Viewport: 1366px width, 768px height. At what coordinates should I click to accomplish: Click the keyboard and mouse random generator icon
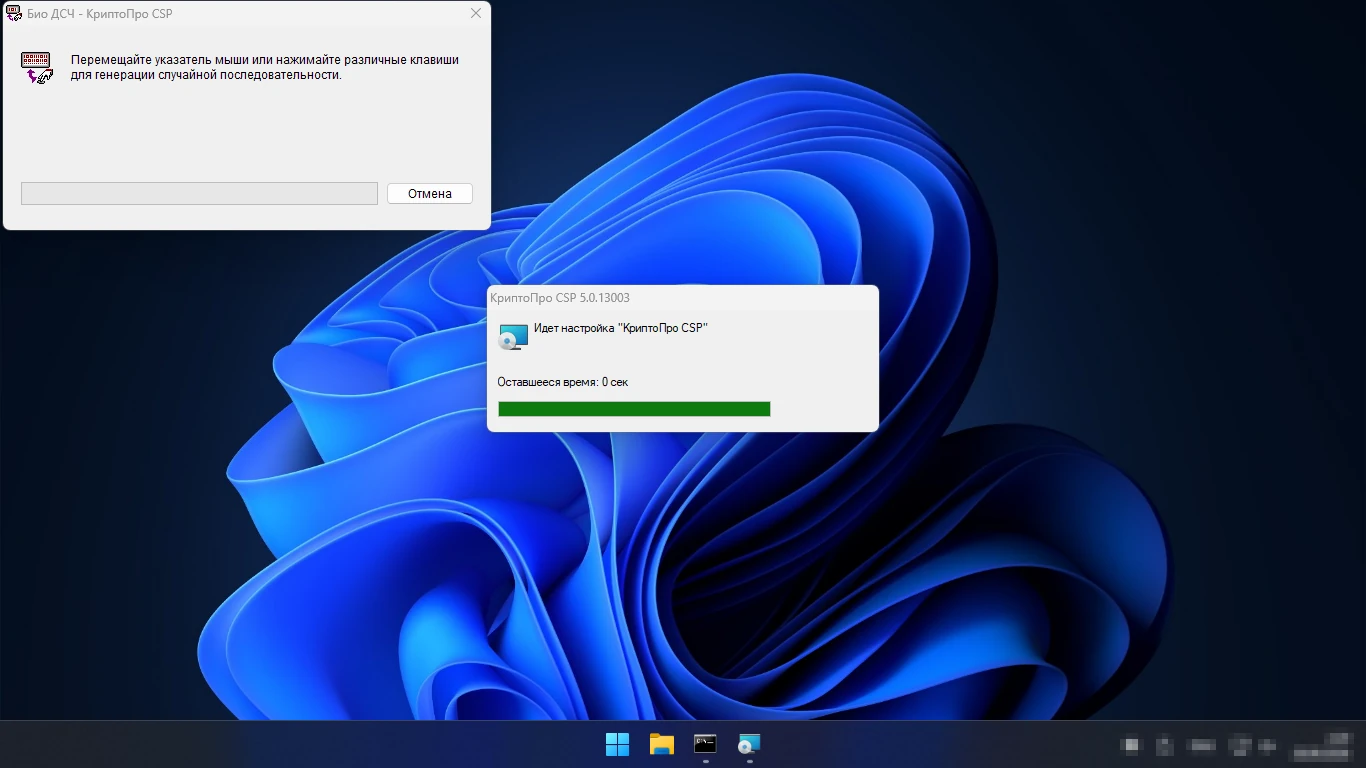click(36, 67)
